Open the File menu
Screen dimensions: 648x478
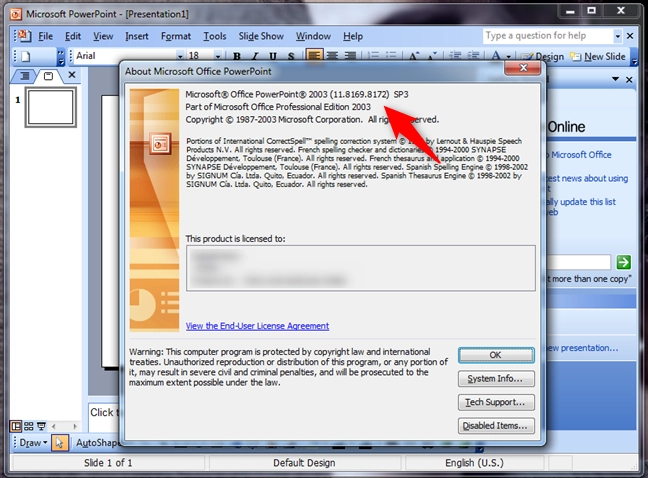tap(45, 36)
